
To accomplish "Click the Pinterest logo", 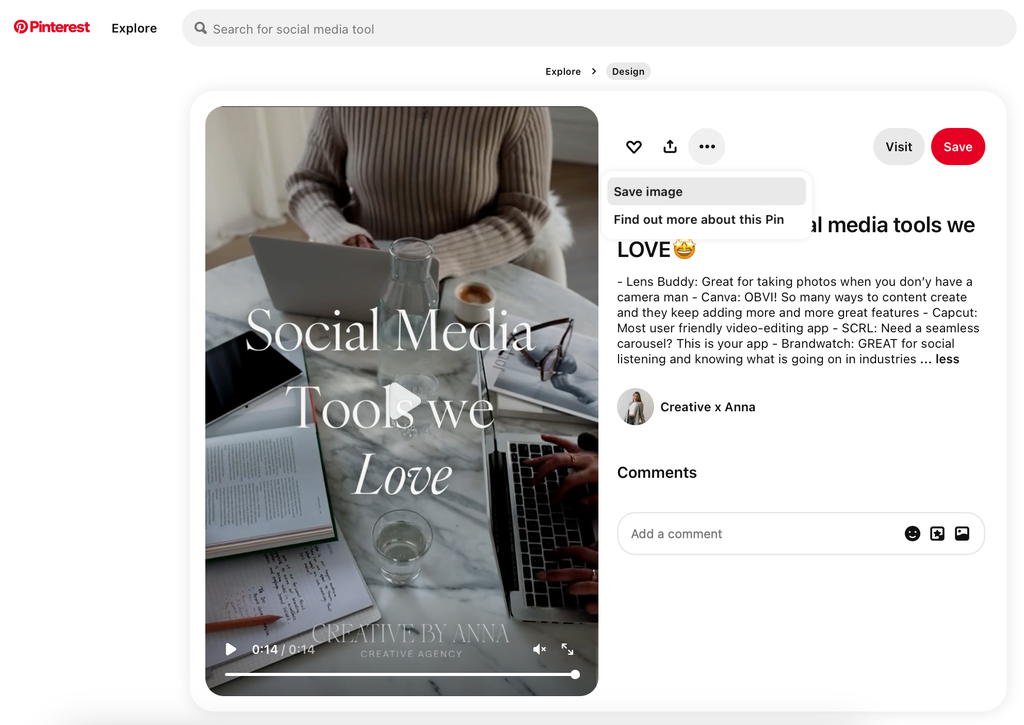I will (x=52, y=28).
